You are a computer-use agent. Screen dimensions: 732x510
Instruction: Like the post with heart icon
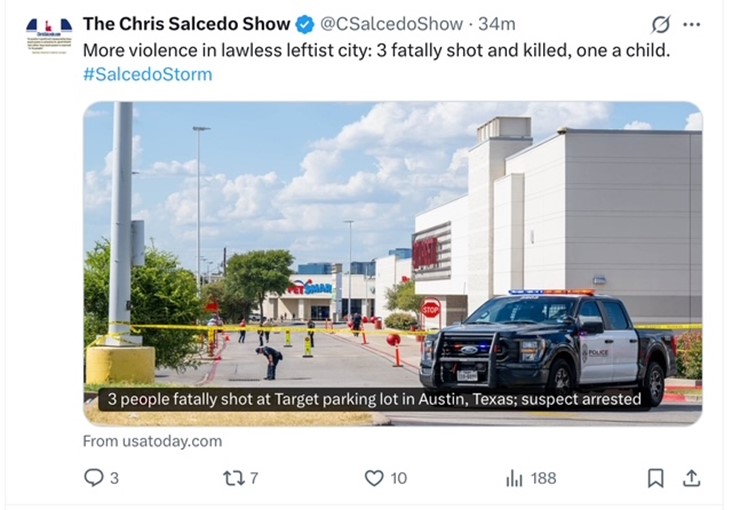click(373, 478)
